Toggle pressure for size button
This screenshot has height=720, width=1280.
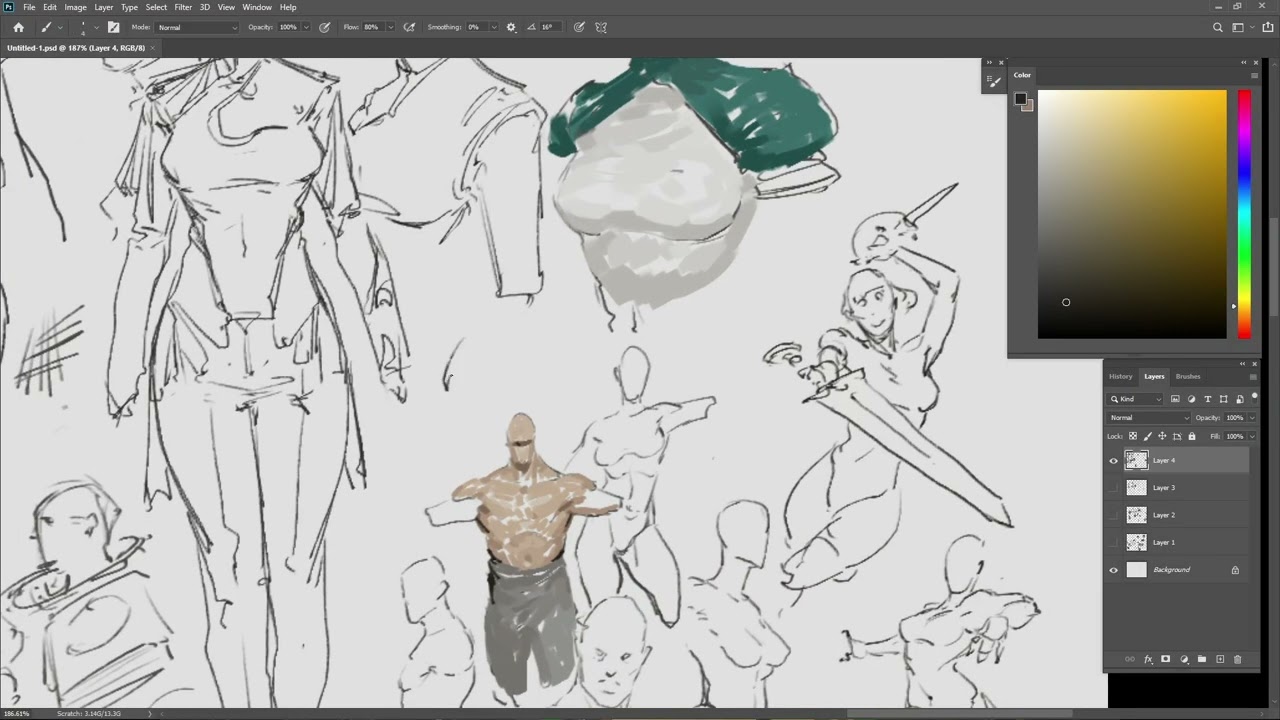[579, 27]
